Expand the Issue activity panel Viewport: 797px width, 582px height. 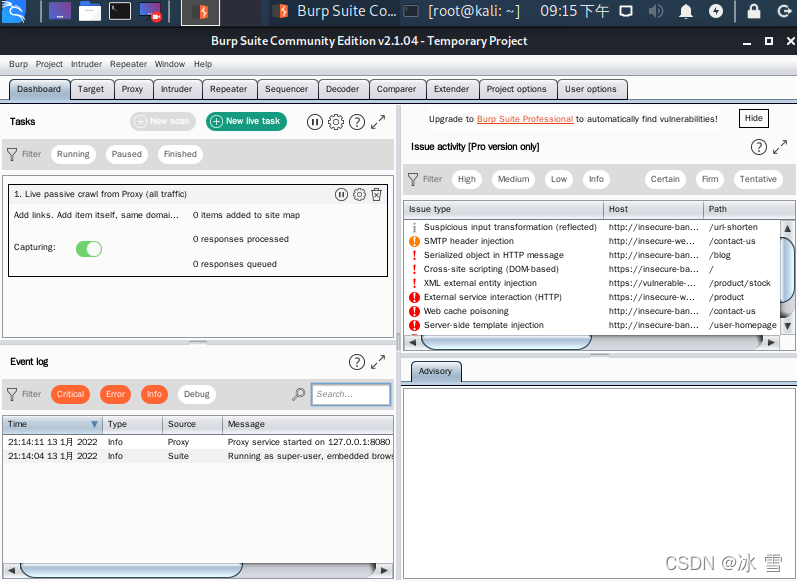click(x=780, y=147)
